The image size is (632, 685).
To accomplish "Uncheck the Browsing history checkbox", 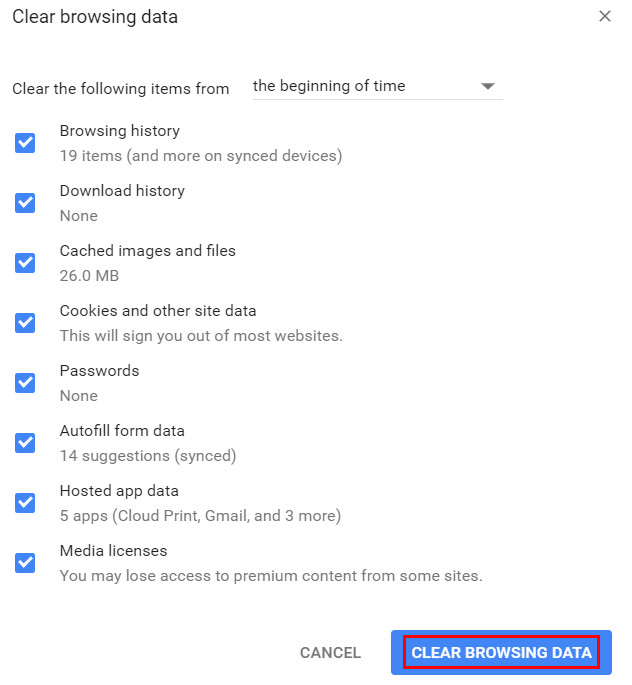I will 25,143.
